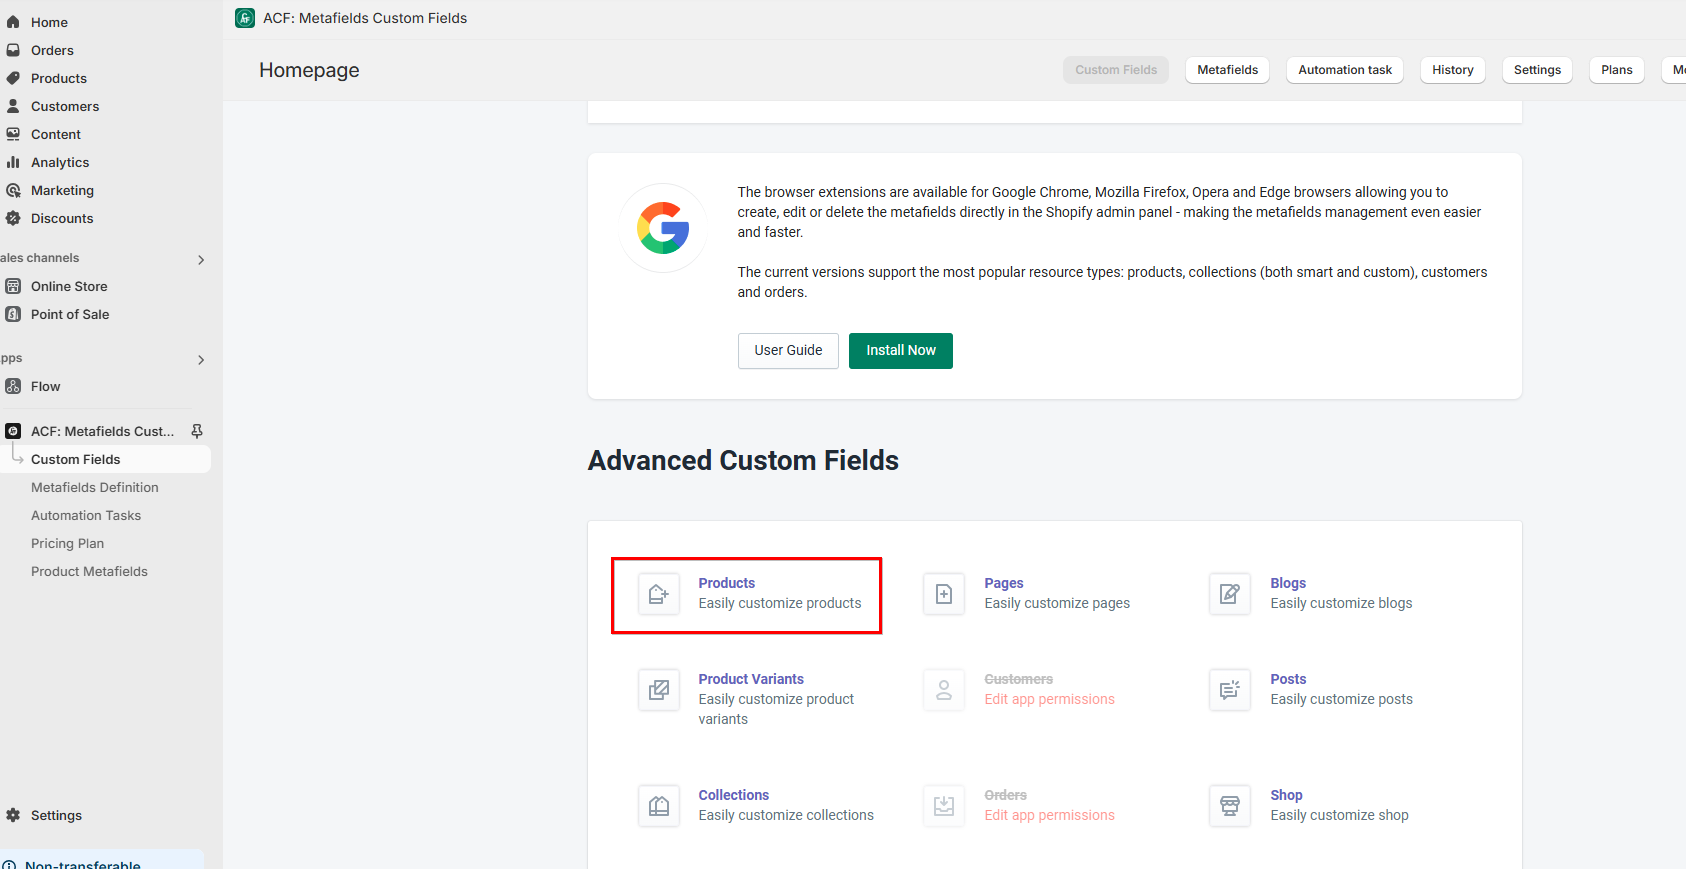Click the Discounts badge icon
The image size is (1686, 869).
[x=13, y=218]
